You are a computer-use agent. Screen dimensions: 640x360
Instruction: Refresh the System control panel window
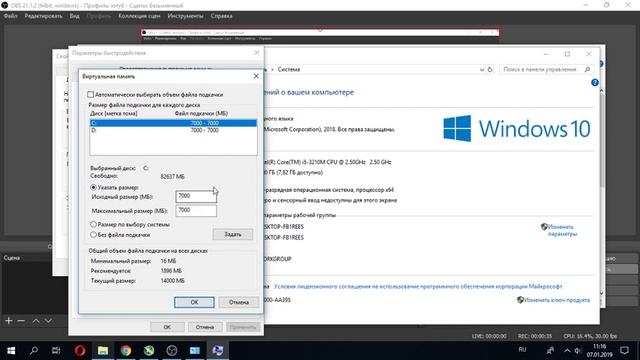(x=490, y=69)
